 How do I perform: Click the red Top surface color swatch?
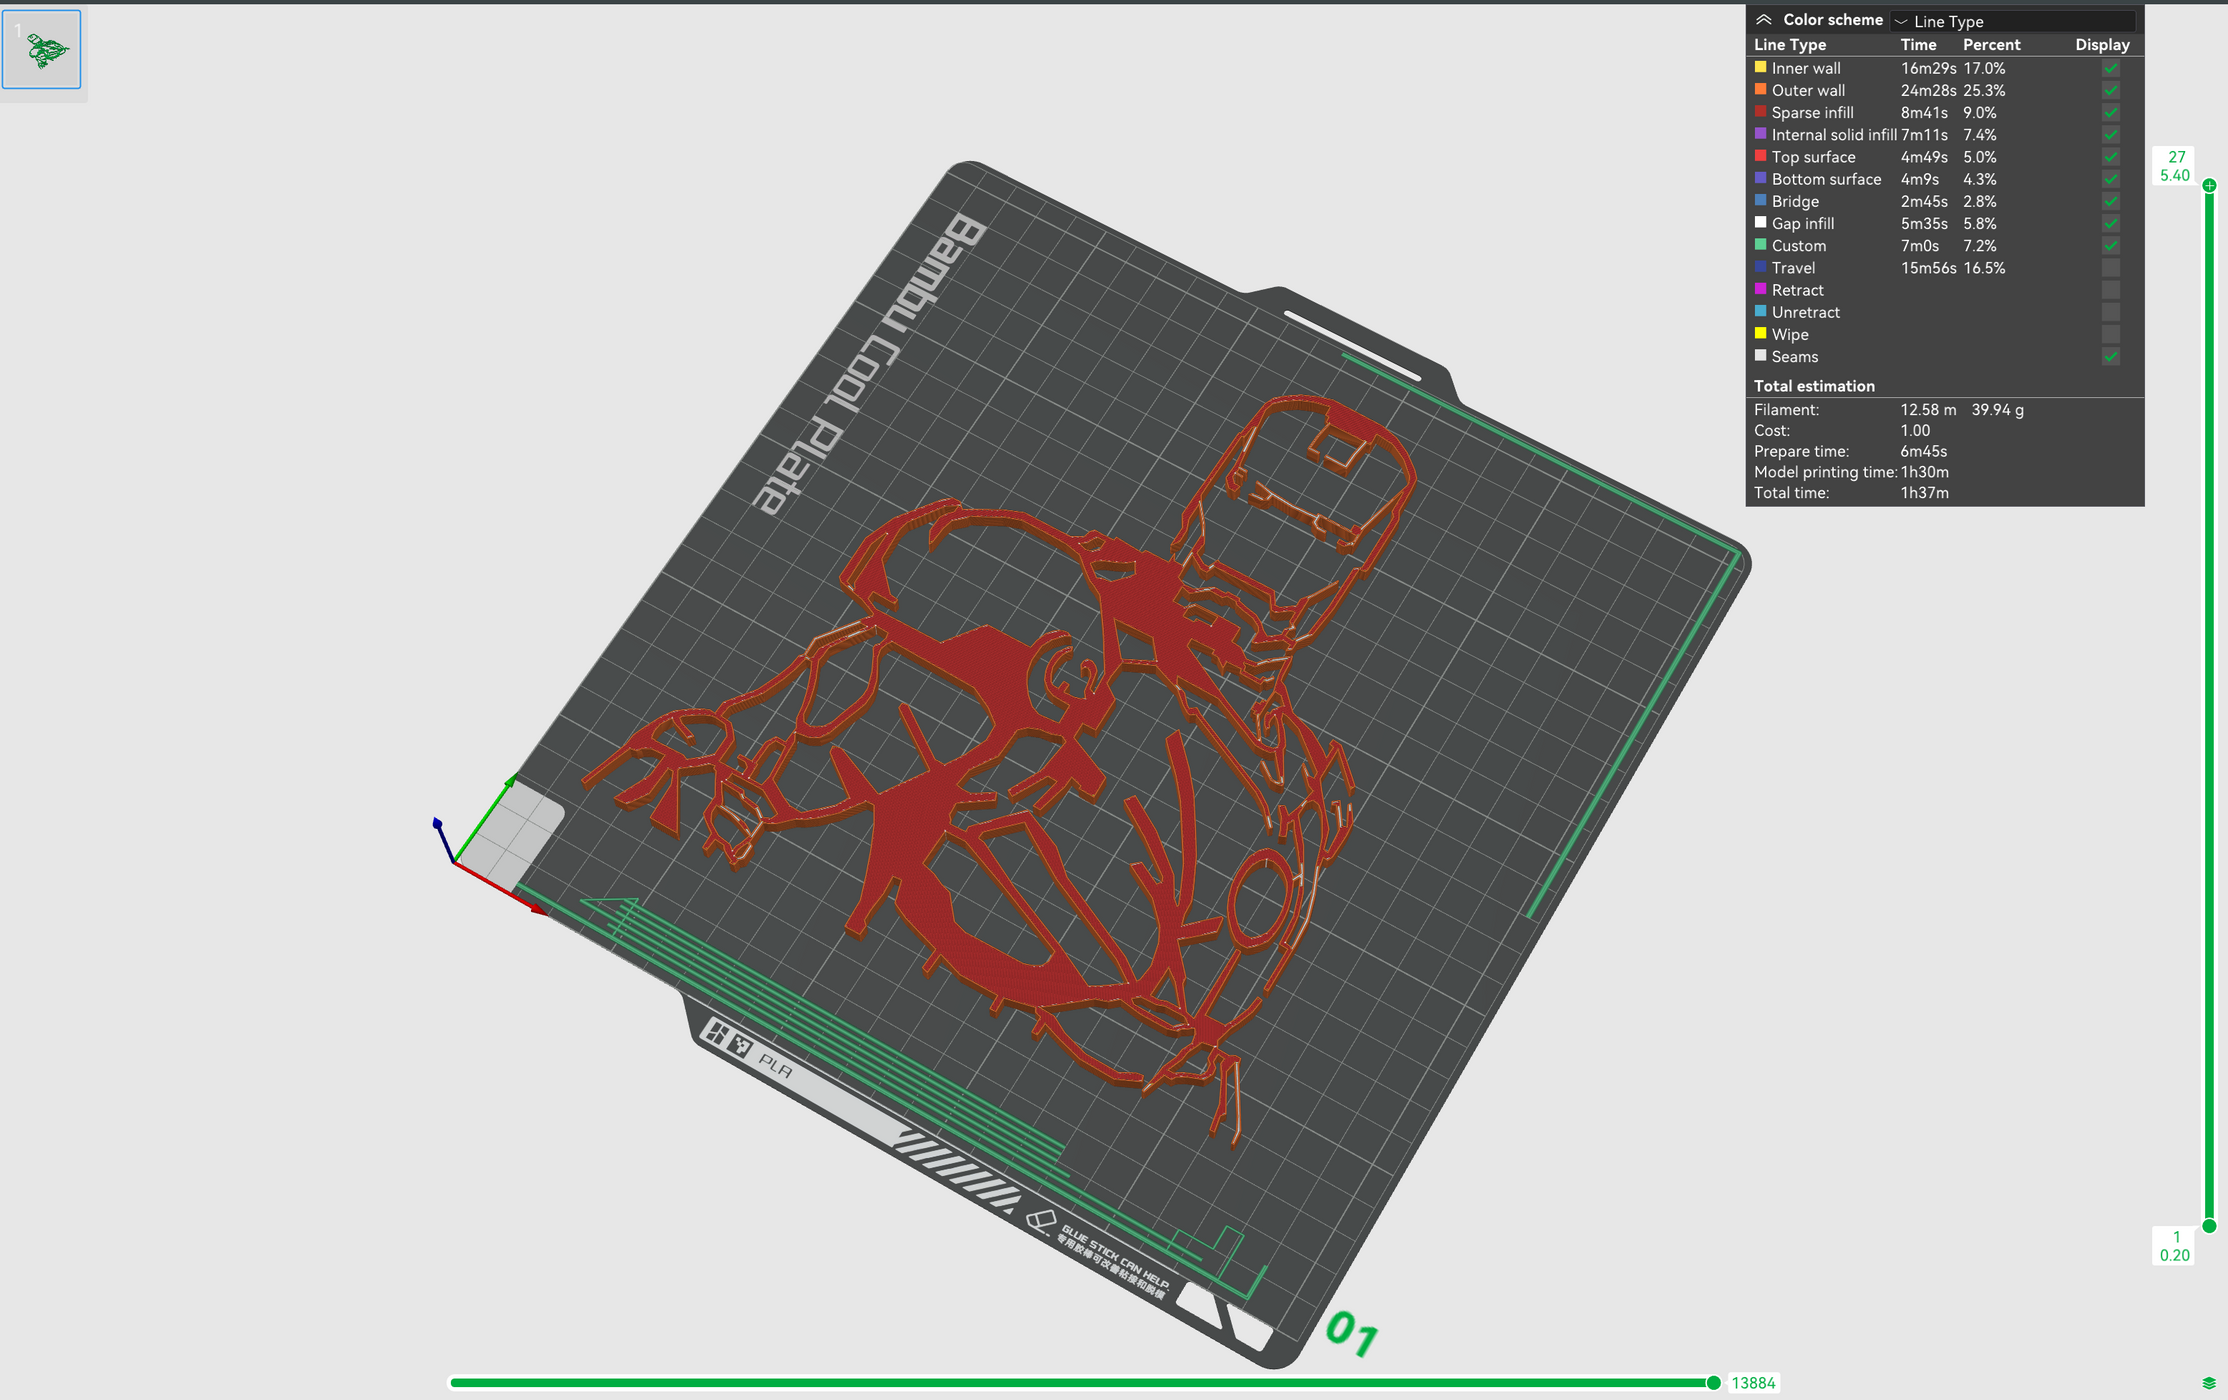(x=1760, y=157)
